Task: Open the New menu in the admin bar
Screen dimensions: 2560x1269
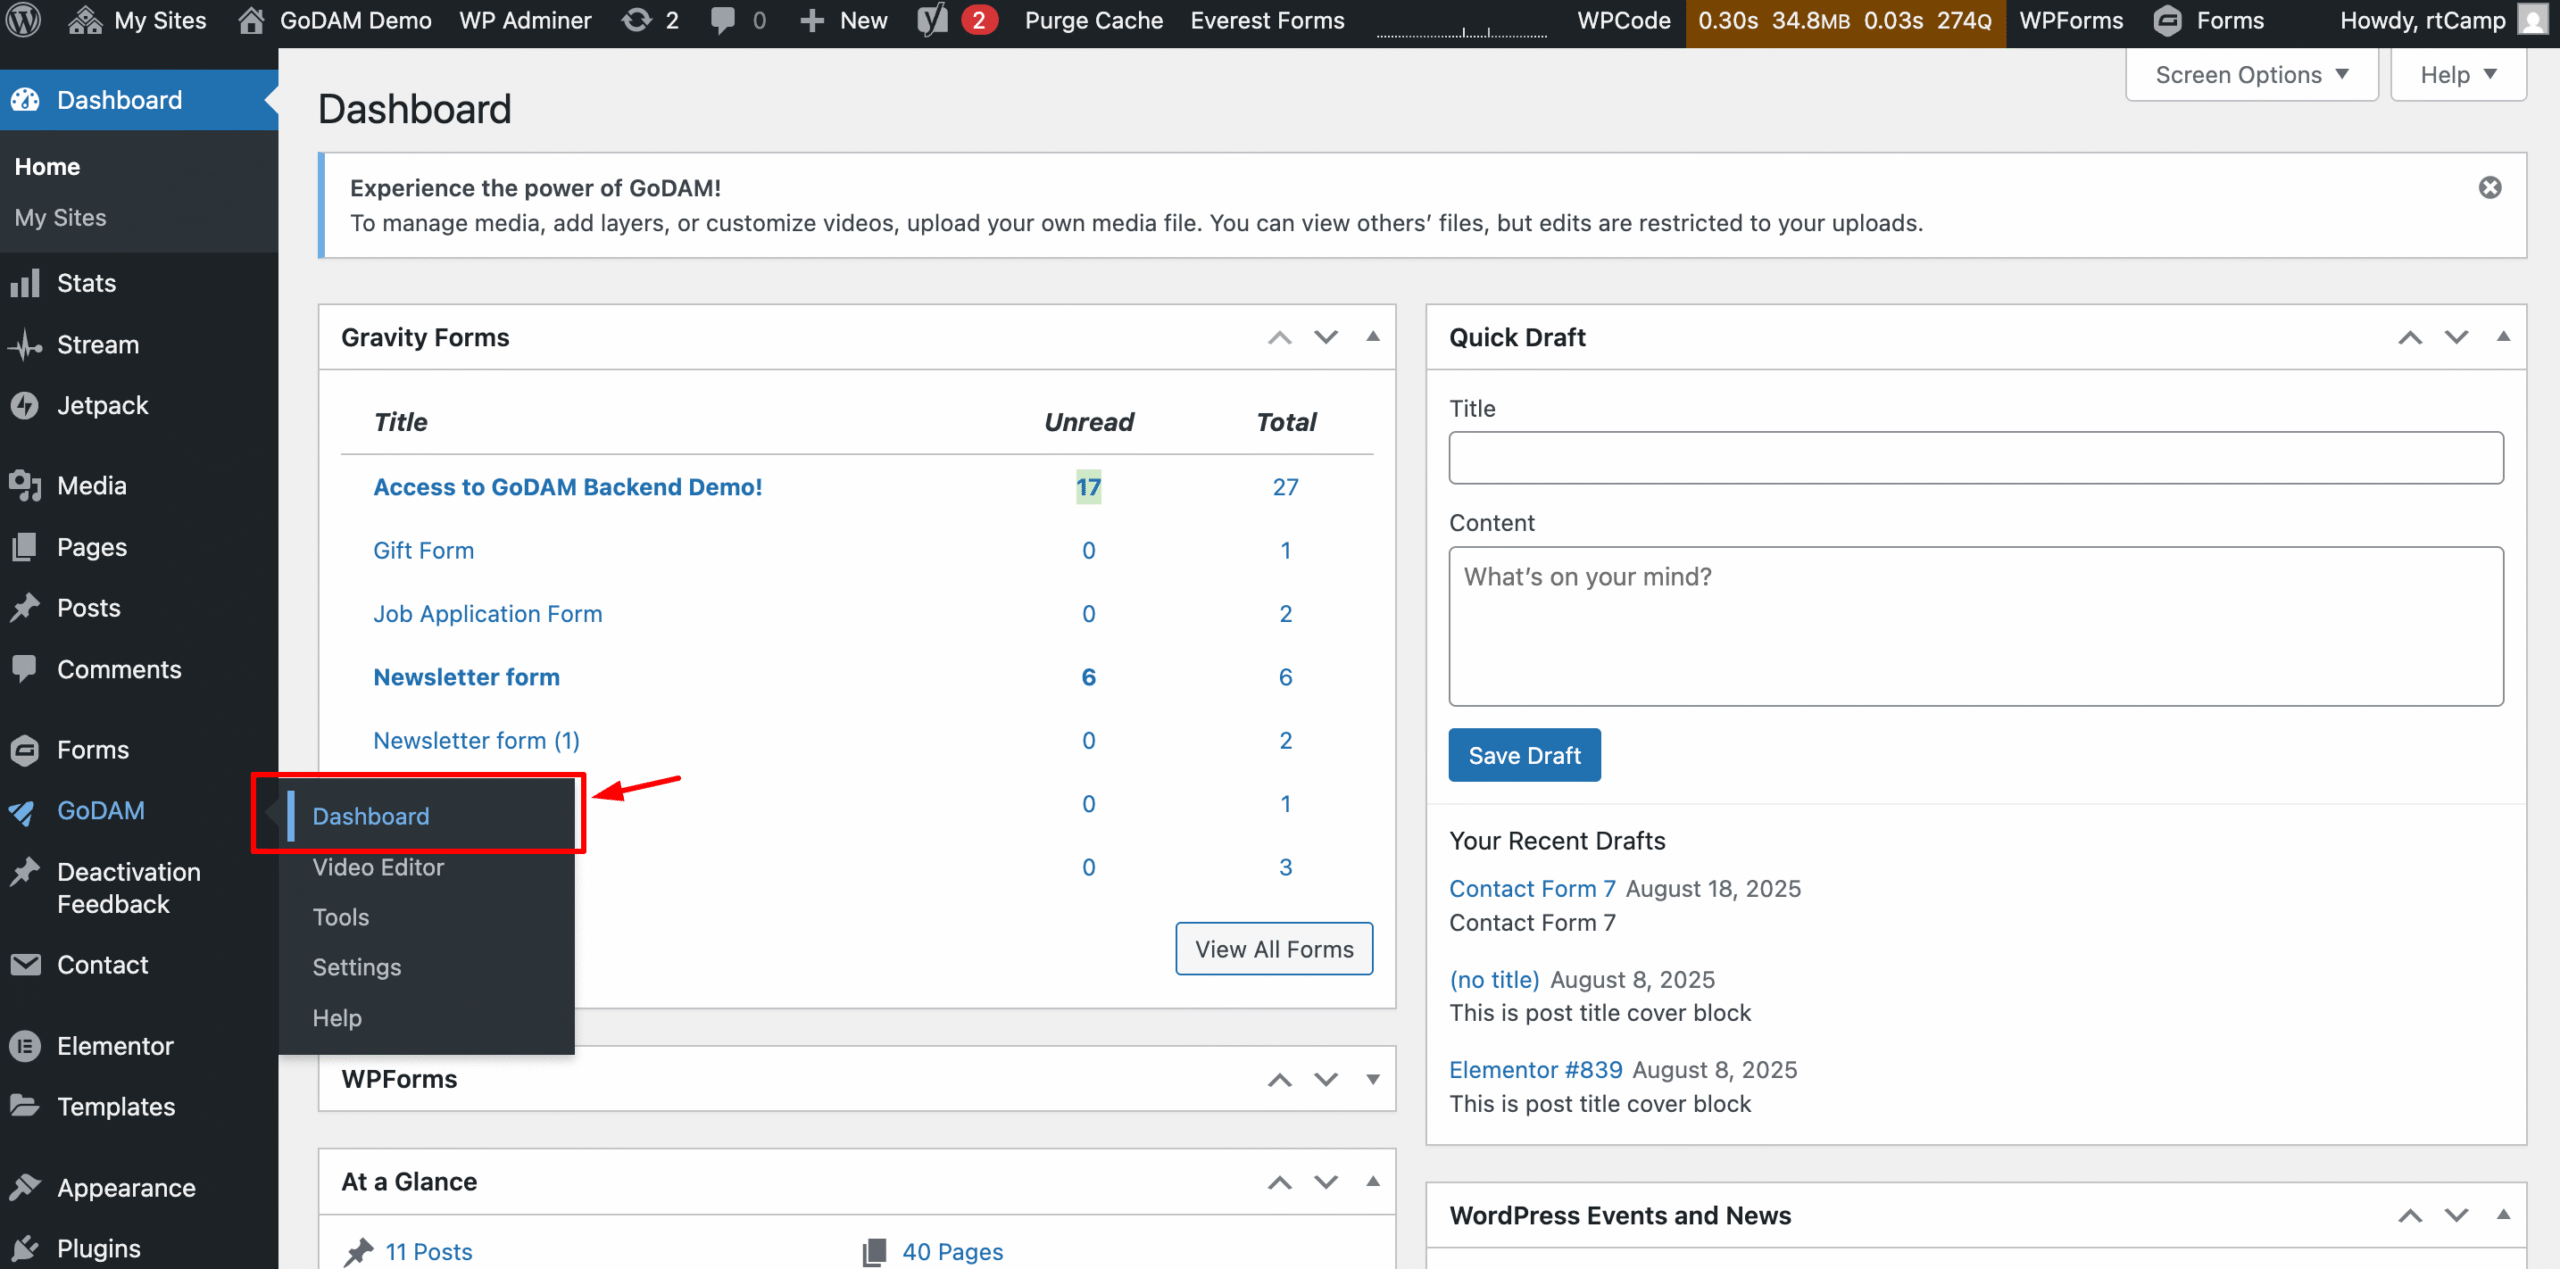Action: (842, 19)
